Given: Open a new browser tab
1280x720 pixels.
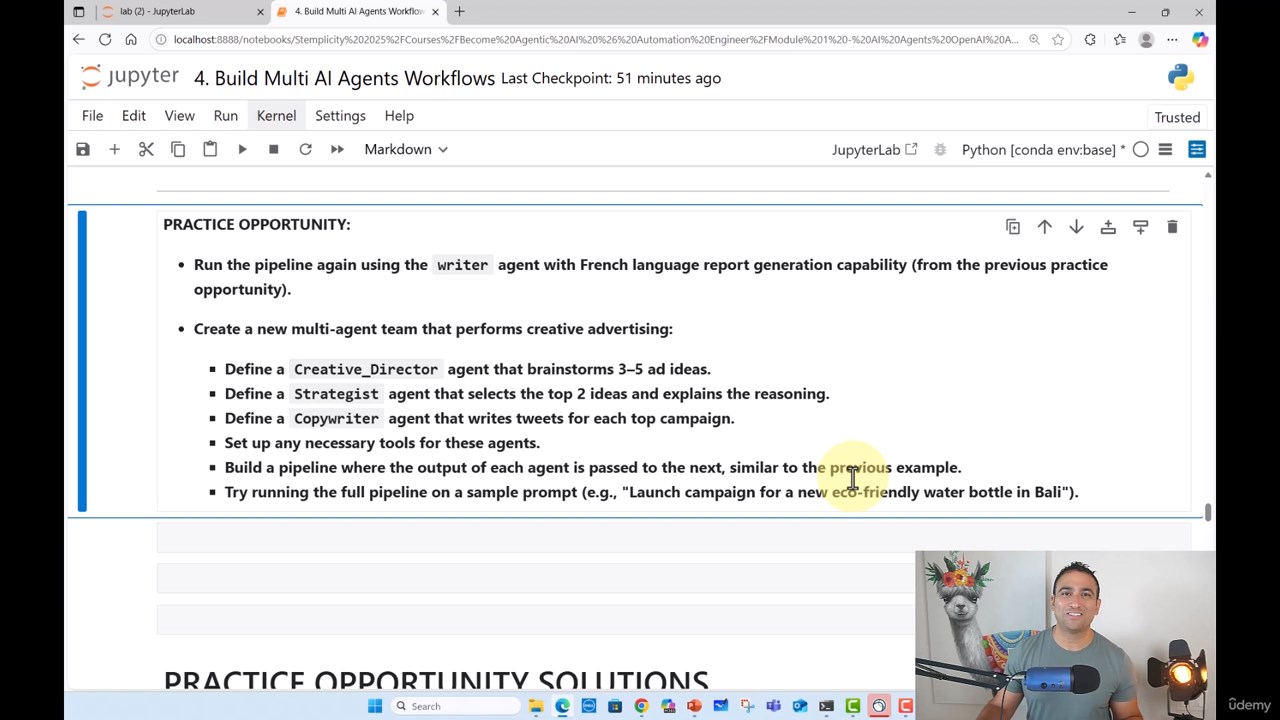Looking at the screenshot, I should click(460, 12).
